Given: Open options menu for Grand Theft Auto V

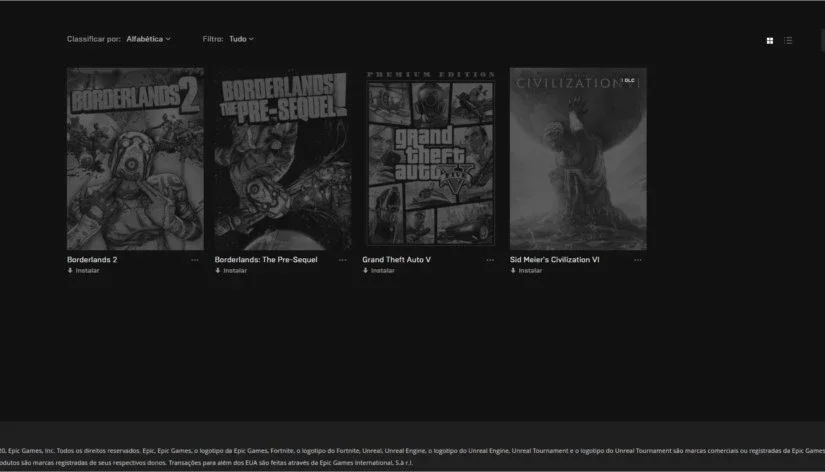Looking at the screenshot, I should pos(490,260).
